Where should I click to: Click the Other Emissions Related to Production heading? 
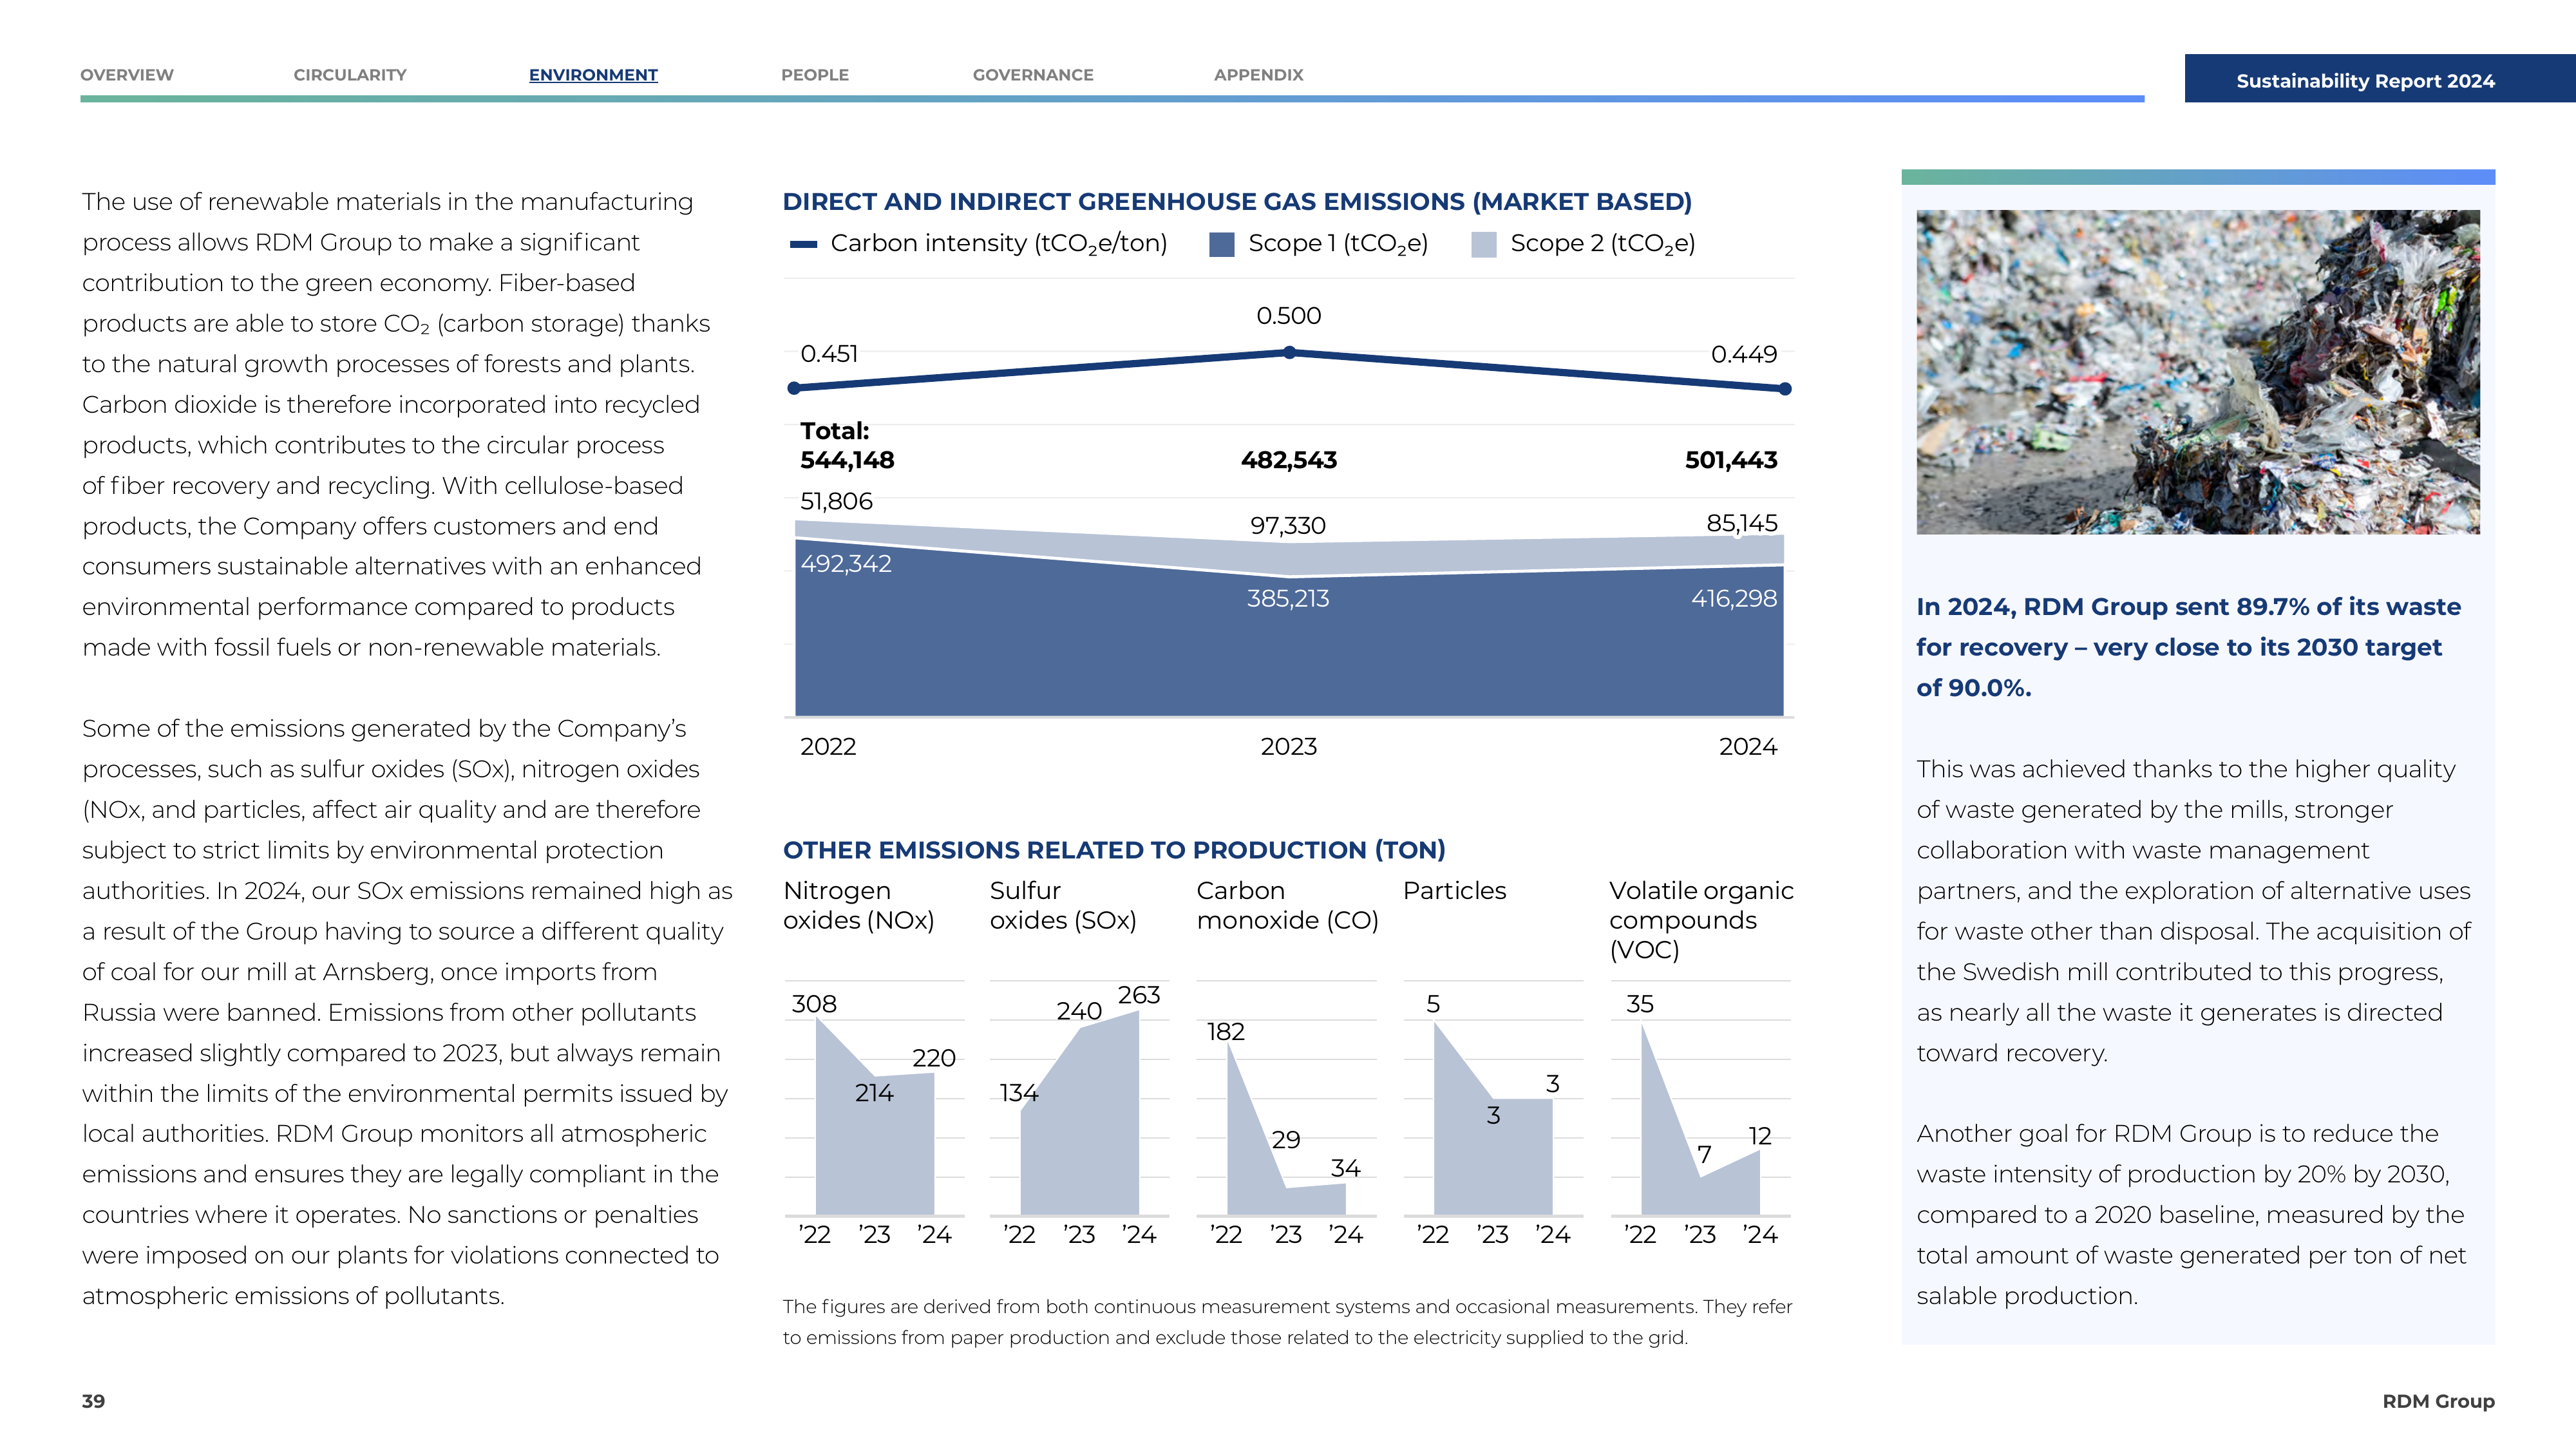tap(1114, 850)
